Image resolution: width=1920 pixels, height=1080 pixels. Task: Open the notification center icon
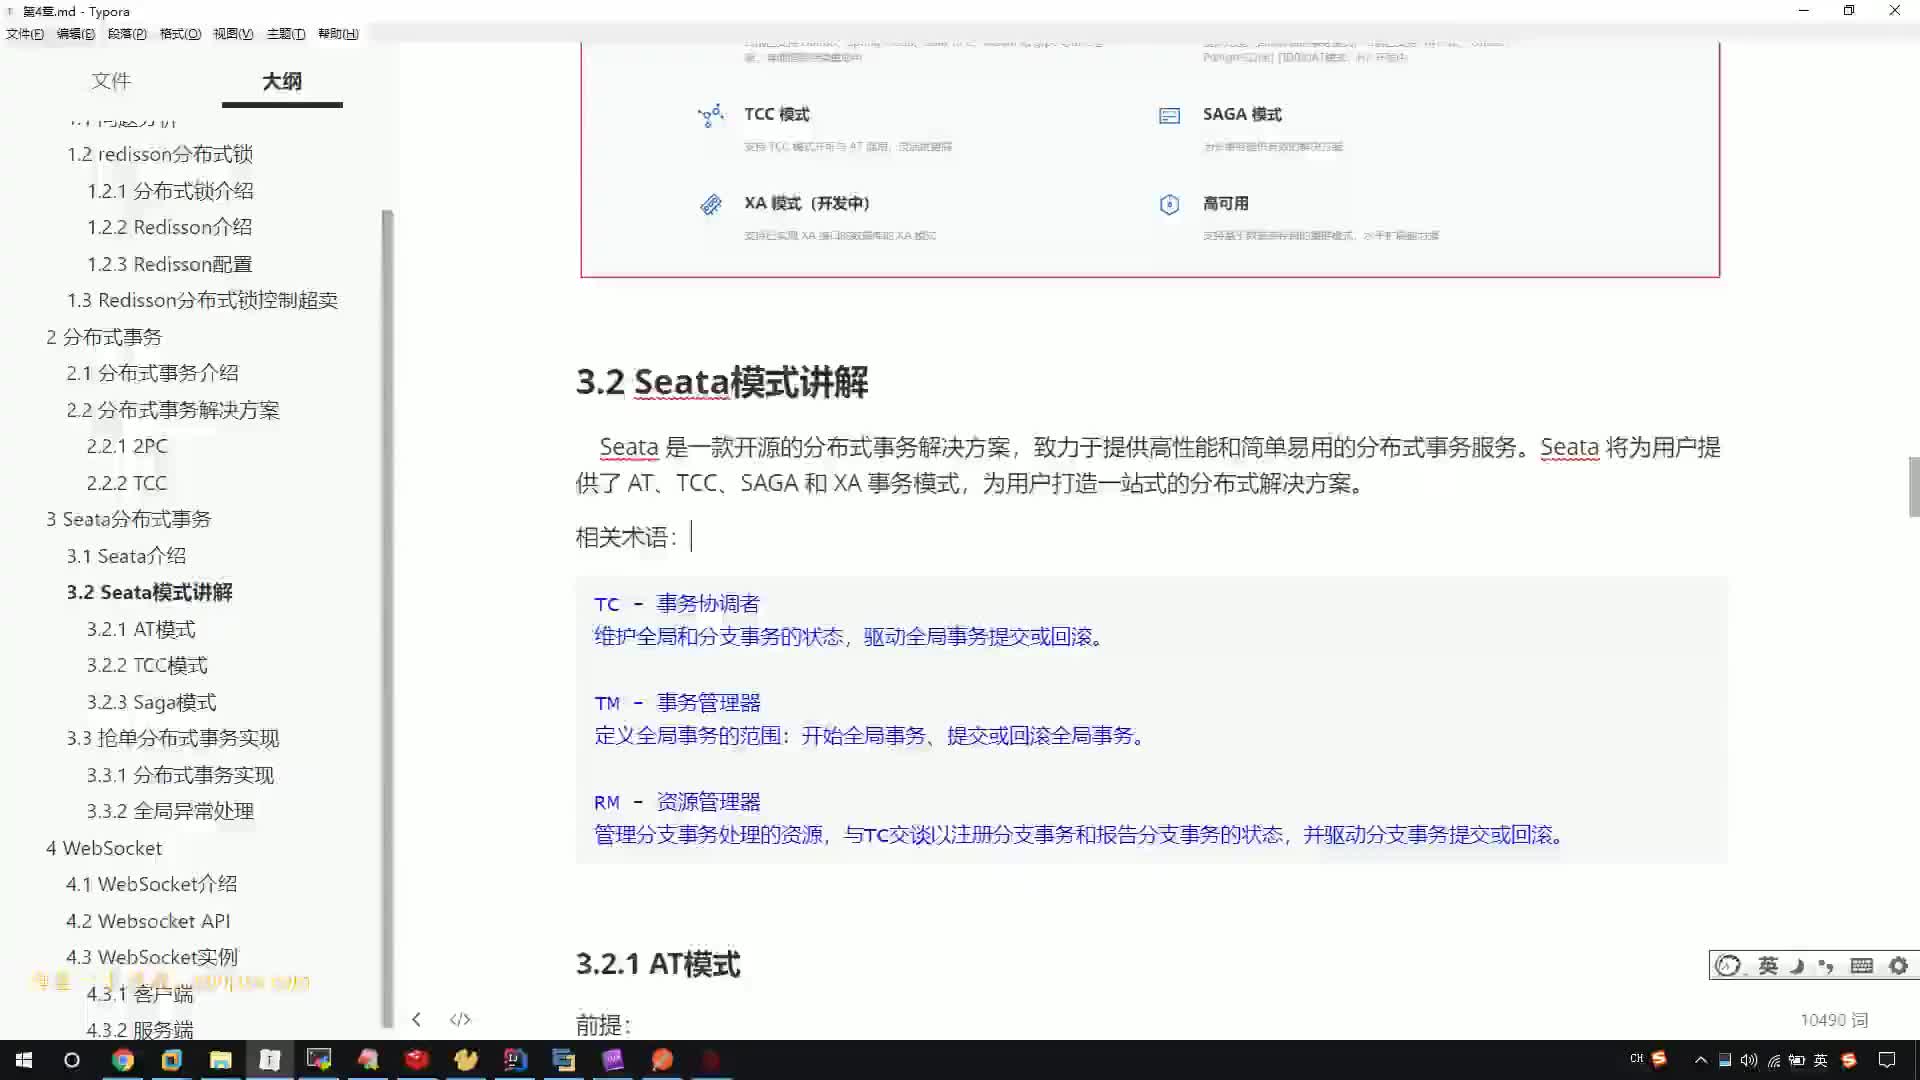point(1887,1060)
